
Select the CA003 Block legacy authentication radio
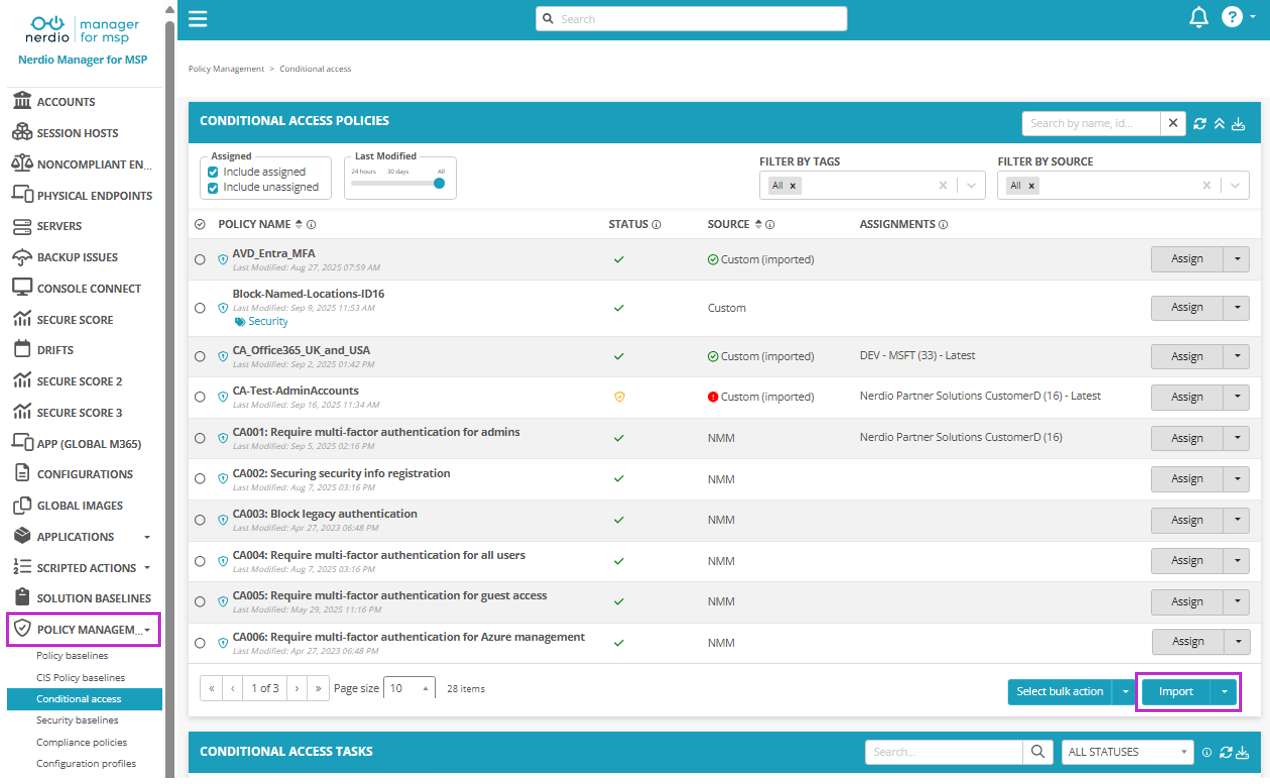[200, 520]
